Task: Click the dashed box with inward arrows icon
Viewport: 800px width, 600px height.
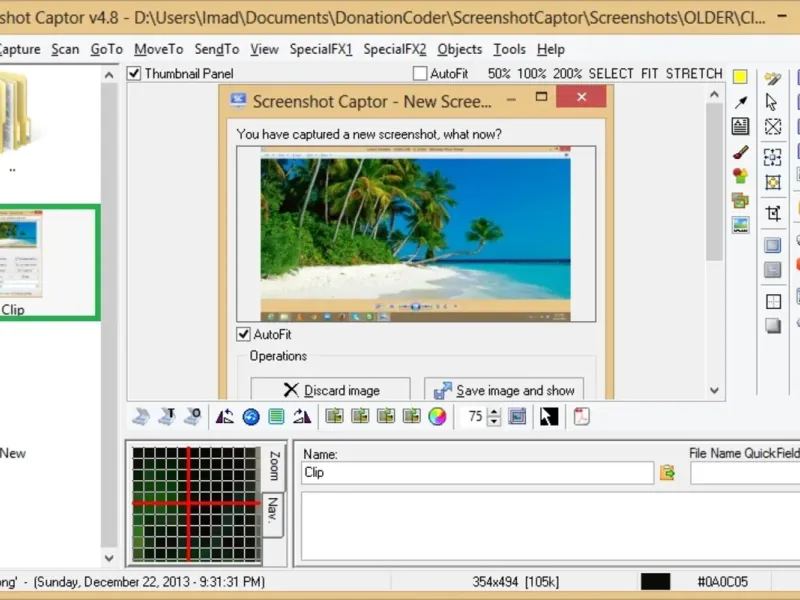Action: pyautogui.click(x=772, y=157)
